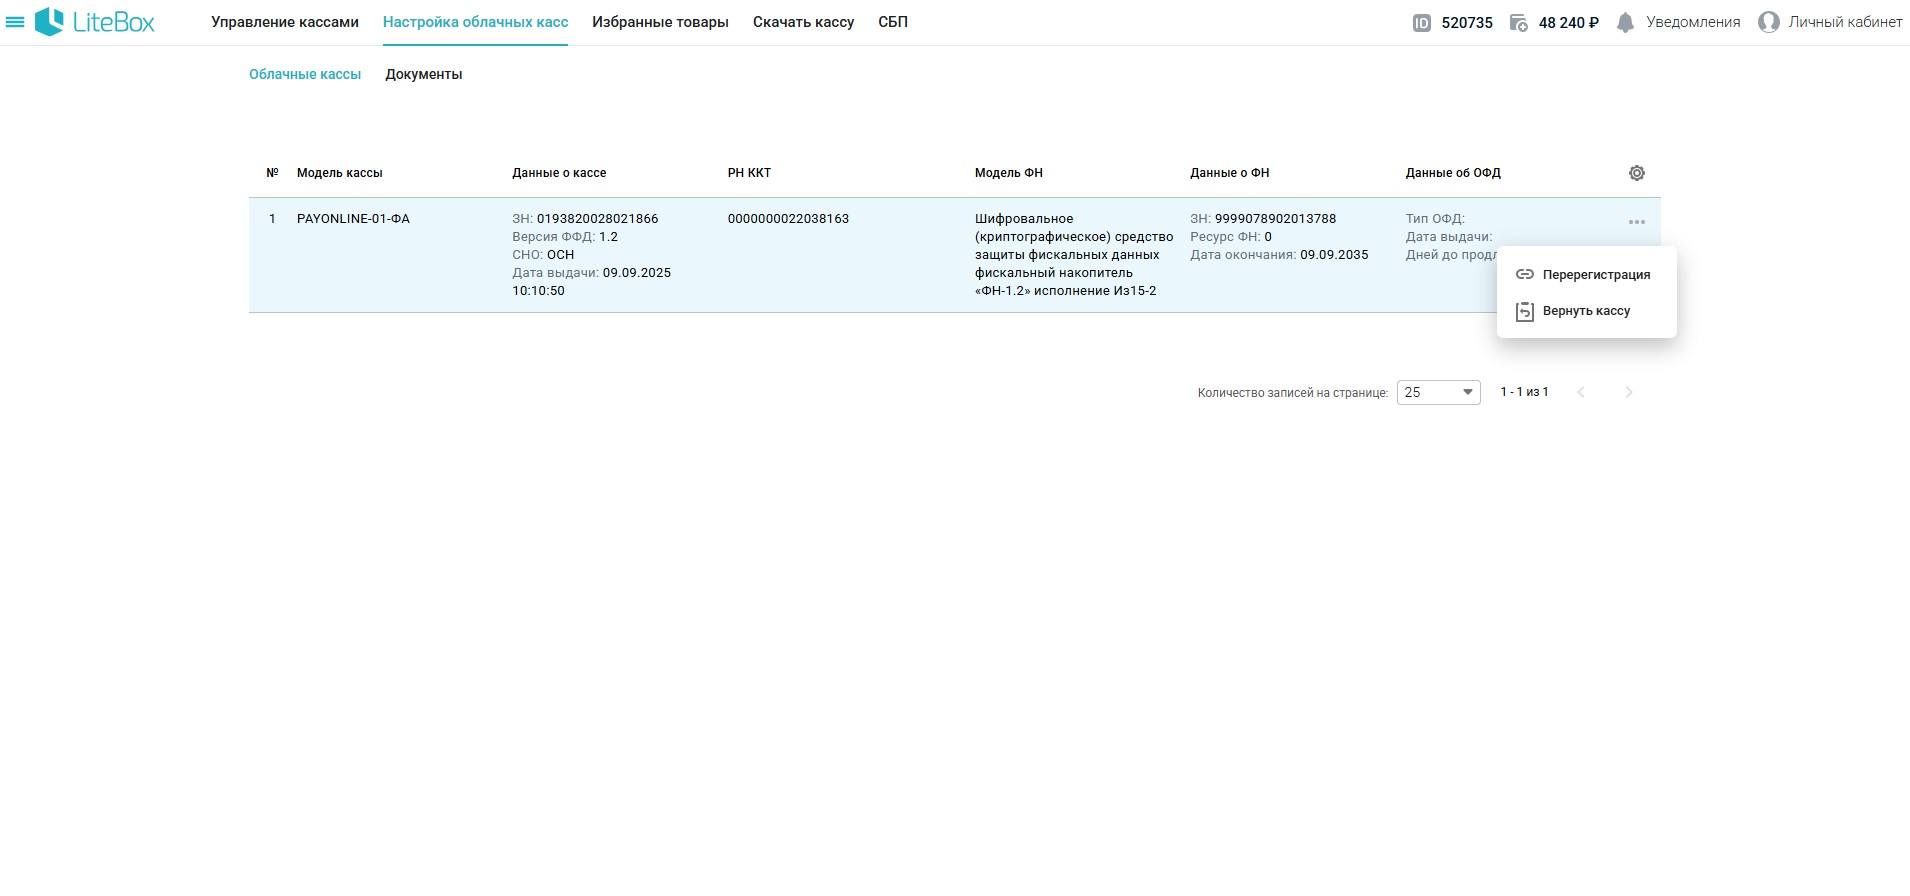1910x896 pixels.
Task: Expand the records per page dropdown
Action: click(1438, 392)
